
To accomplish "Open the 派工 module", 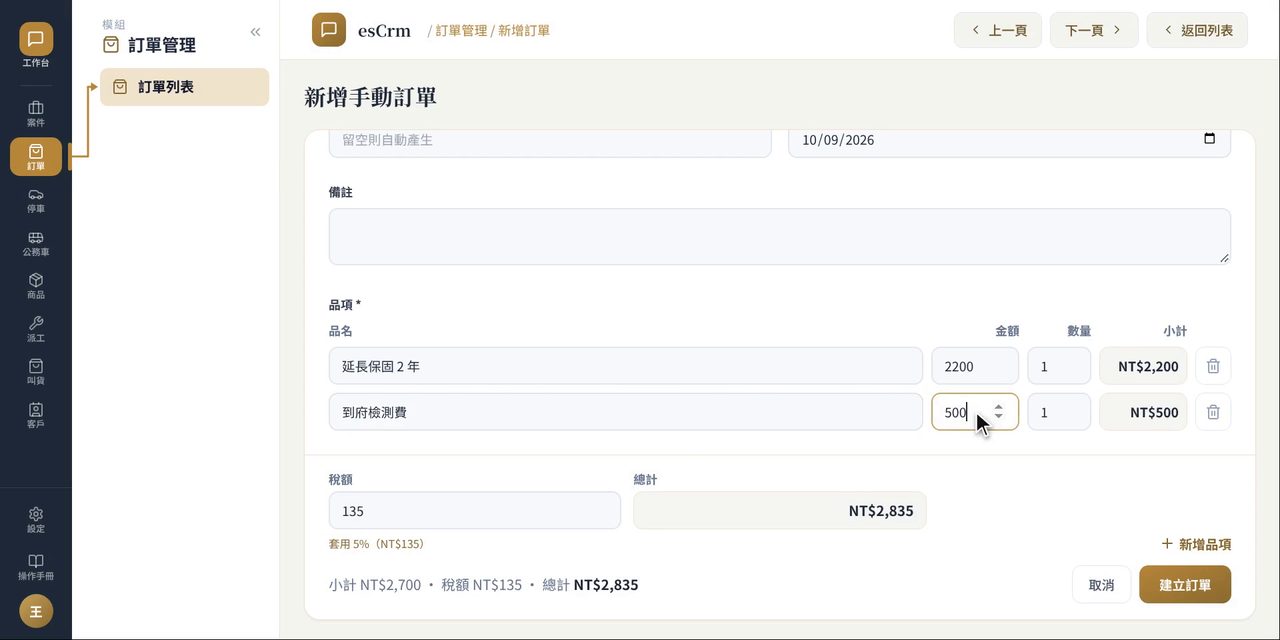I will click(36, 329).
